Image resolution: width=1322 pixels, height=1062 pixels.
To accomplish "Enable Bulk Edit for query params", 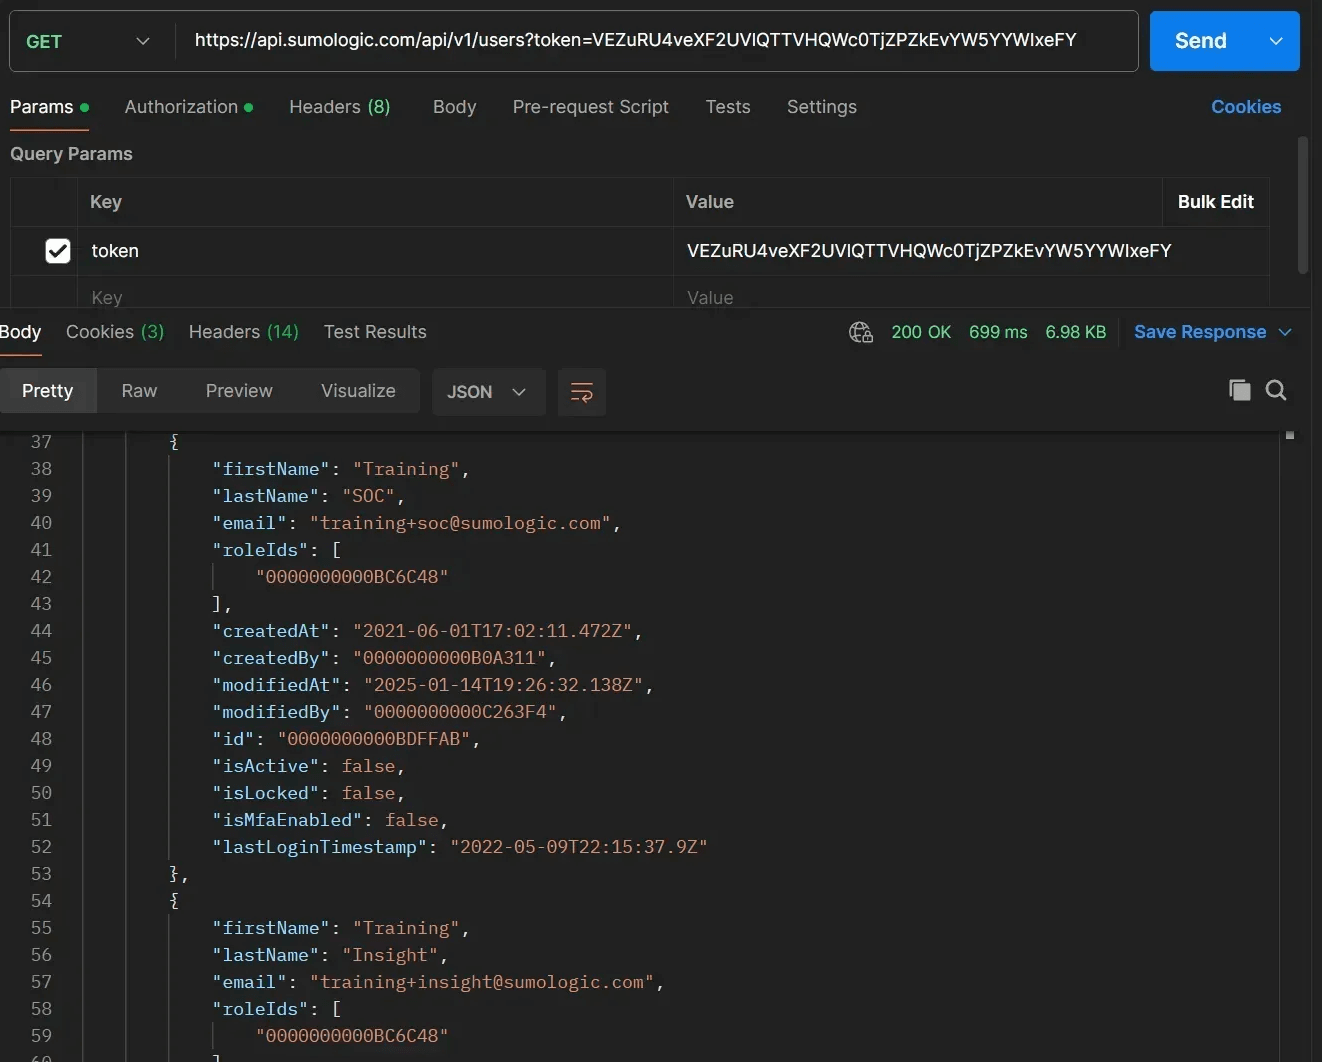I will [1215, 201].
